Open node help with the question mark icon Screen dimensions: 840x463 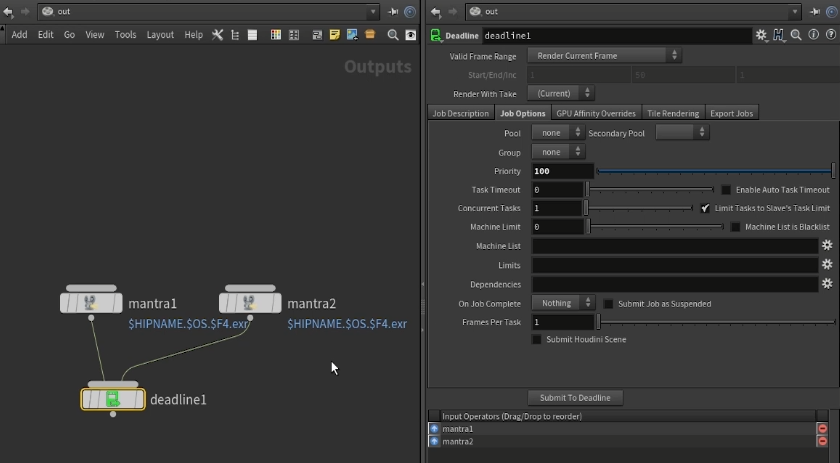831,35
